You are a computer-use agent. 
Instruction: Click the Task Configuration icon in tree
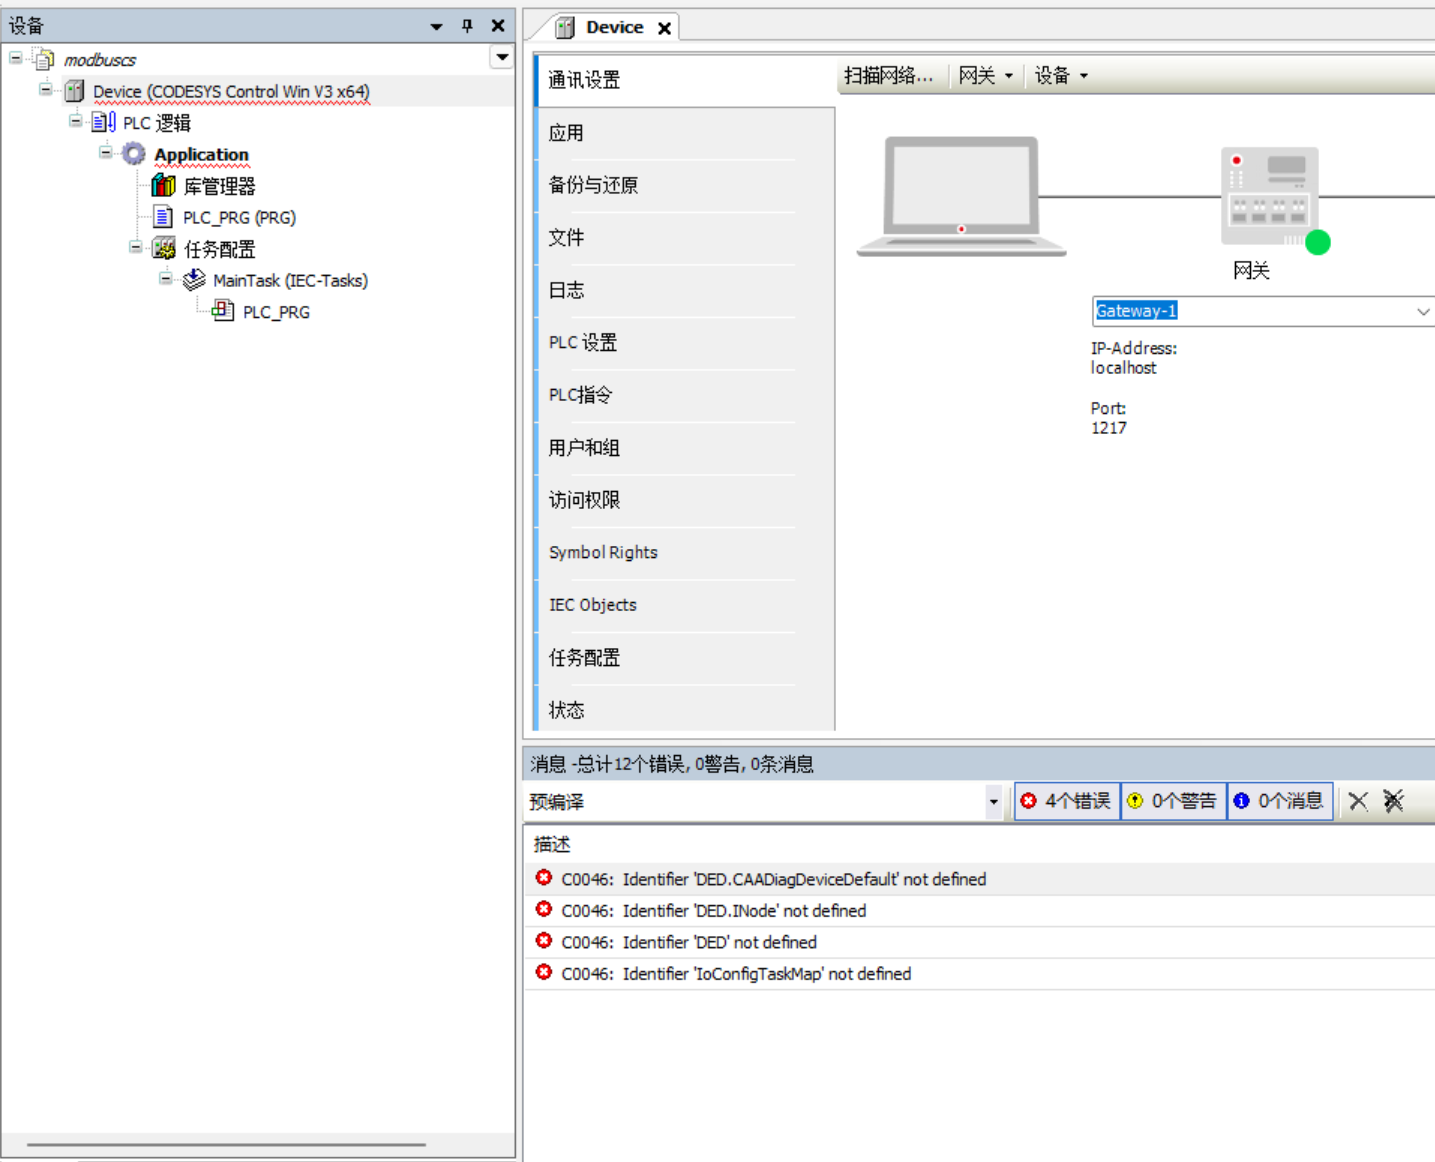164,249
